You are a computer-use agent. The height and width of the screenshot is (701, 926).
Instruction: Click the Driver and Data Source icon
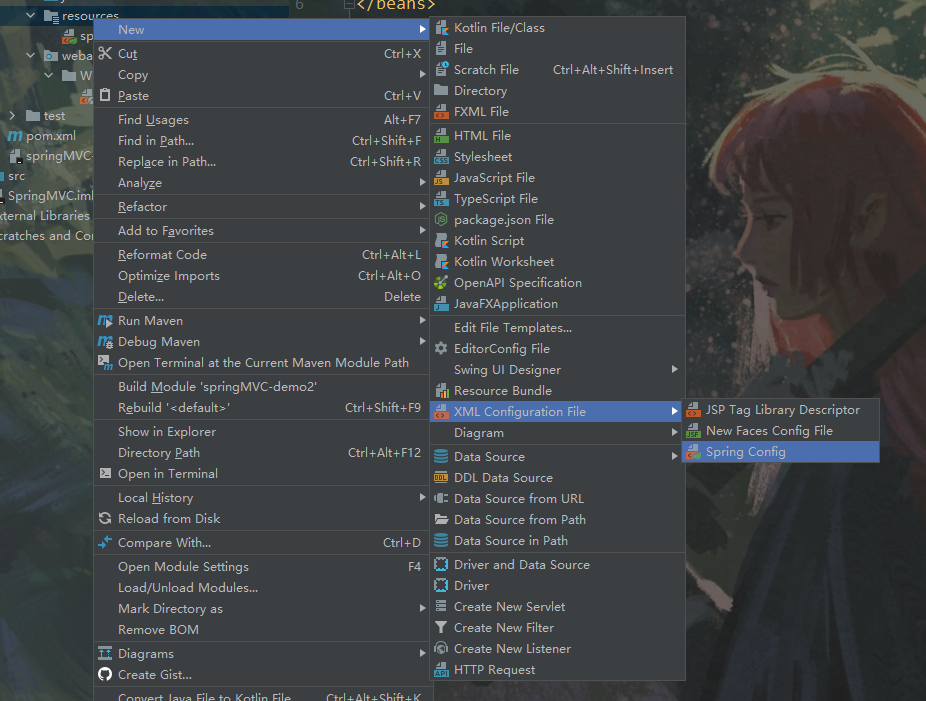(441, 565)
